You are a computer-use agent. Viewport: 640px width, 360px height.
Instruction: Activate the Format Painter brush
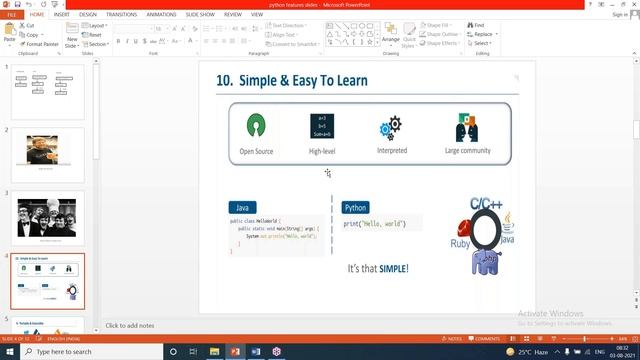click(39, 44)
